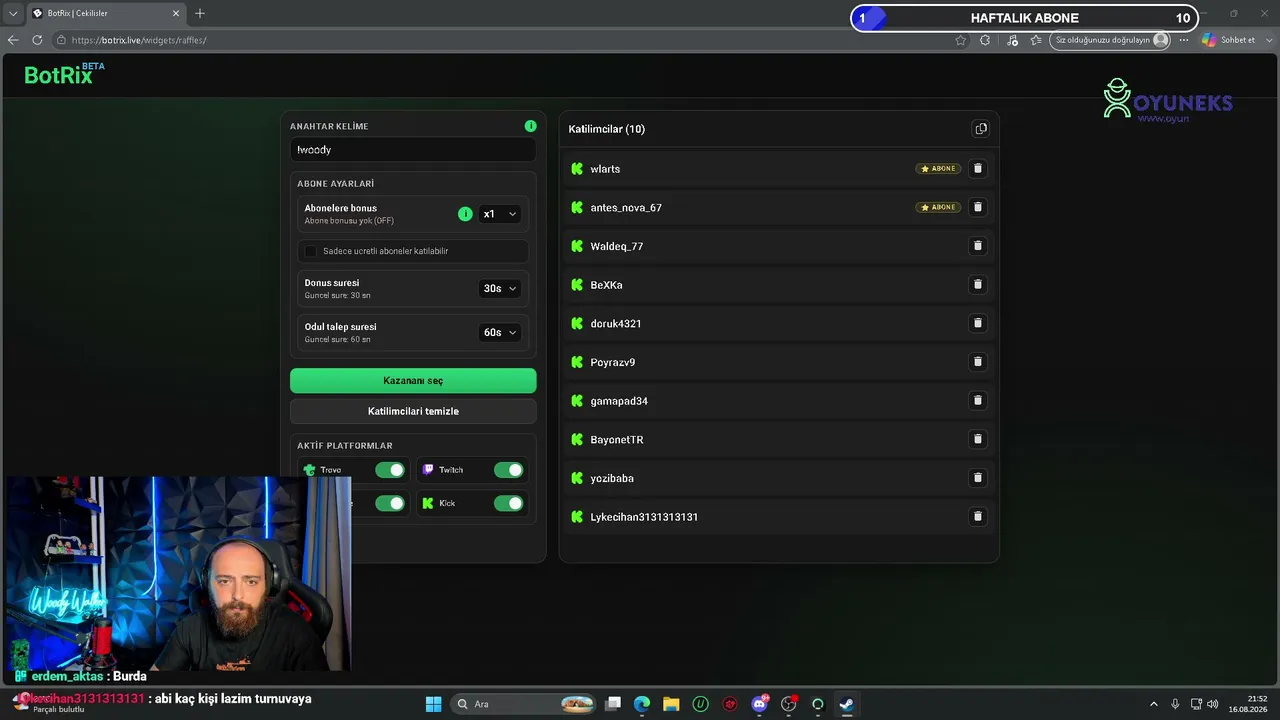This screenshot has height=720, width=1280.
Task: Click the Anahtar Kelime input field
Action: tap(413, 150)
